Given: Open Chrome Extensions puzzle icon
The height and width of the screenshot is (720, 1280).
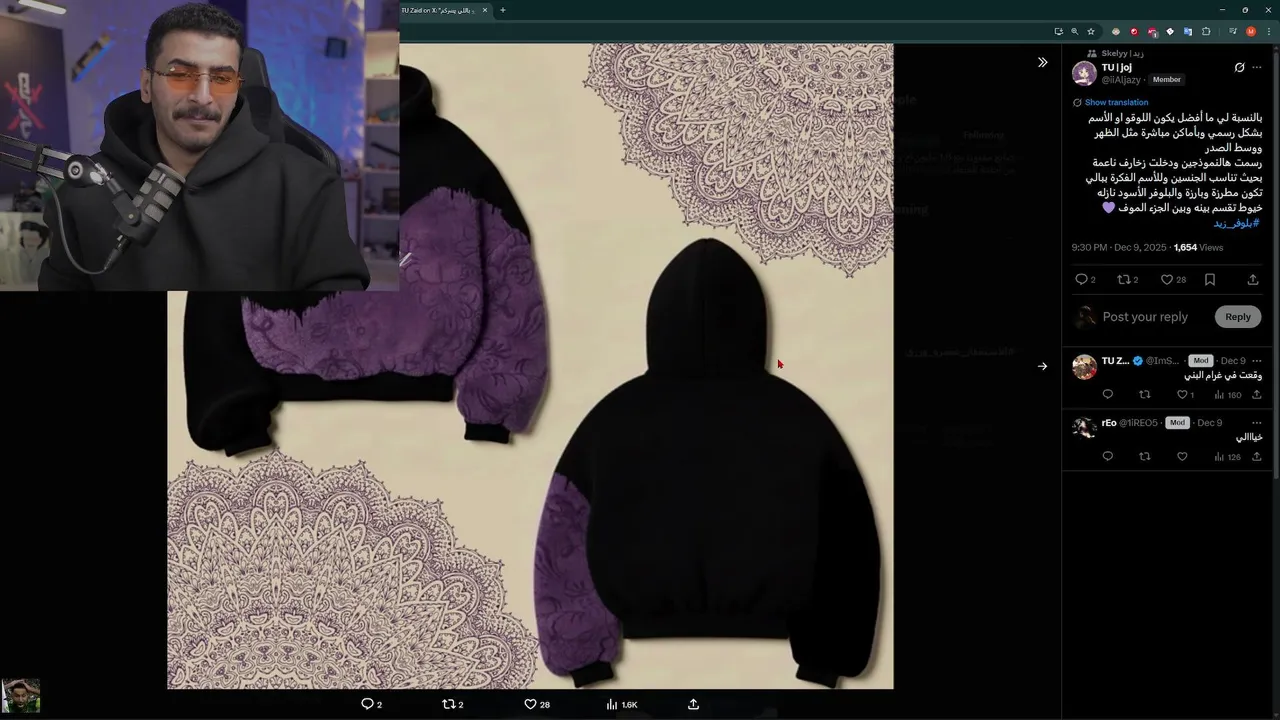Looking at the screenshot, I should point(1206,32).
